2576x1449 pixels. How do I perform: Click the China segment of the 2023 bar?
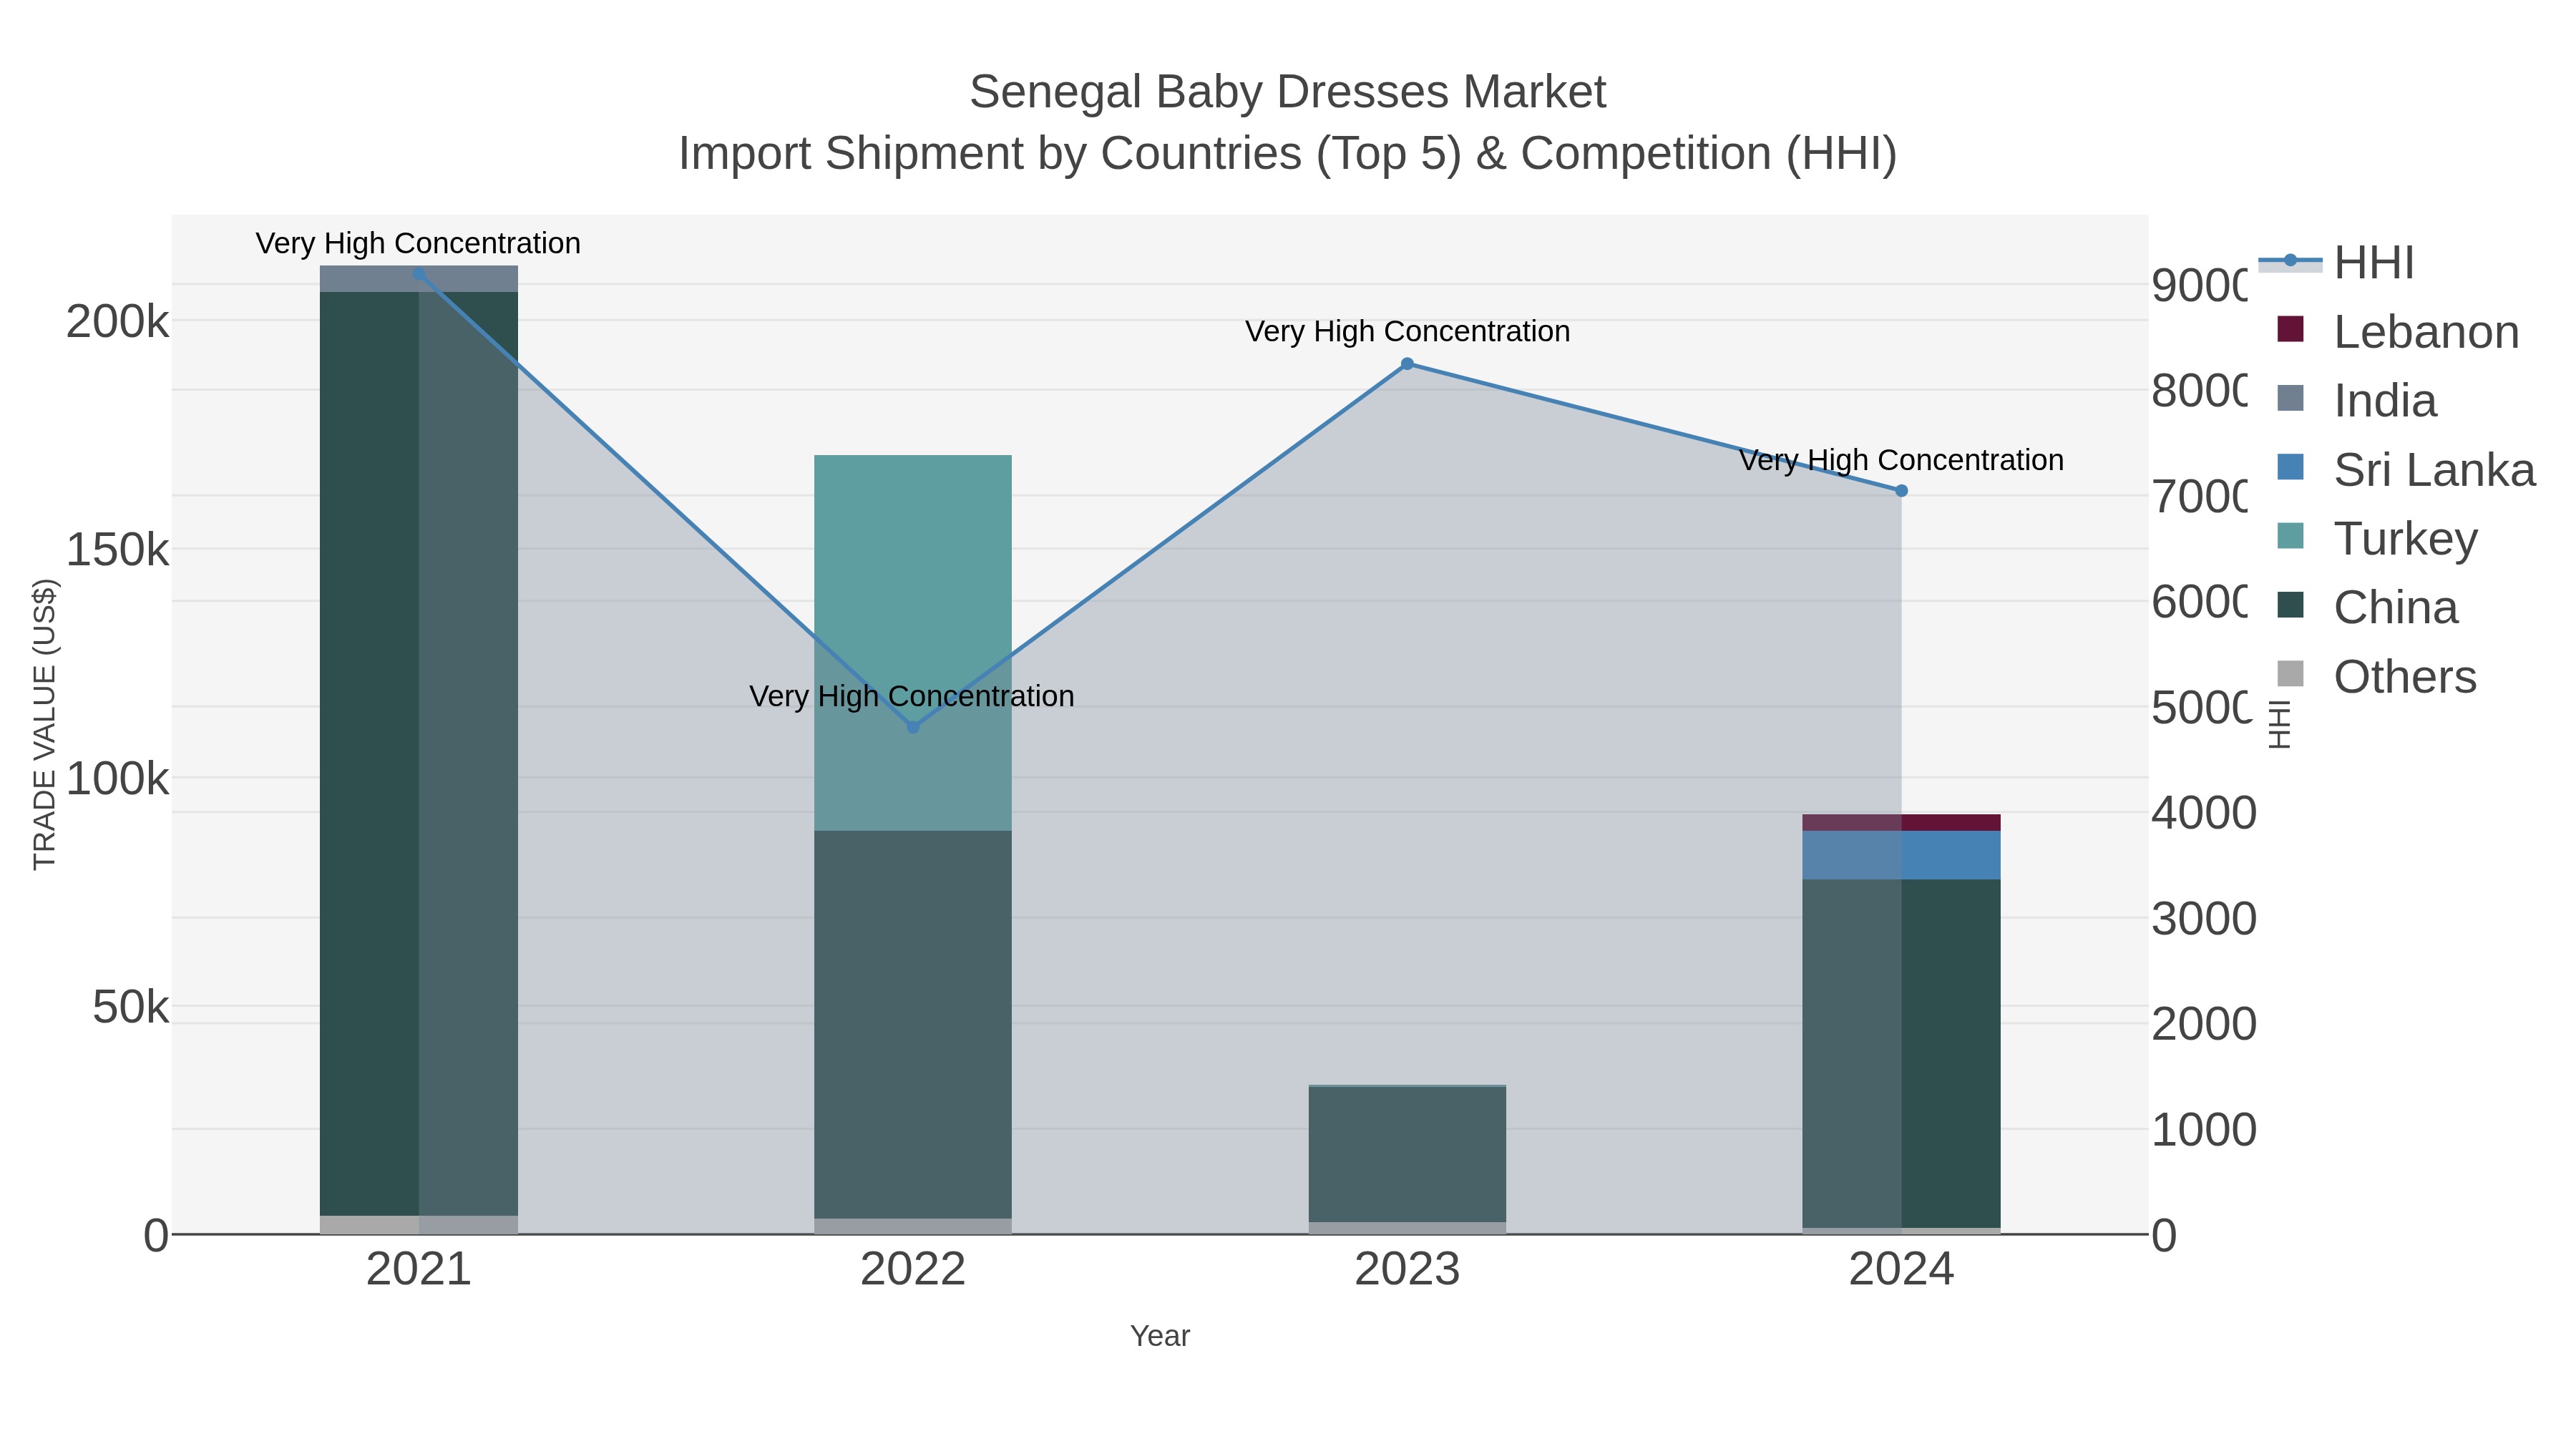coord(1407,1154)
